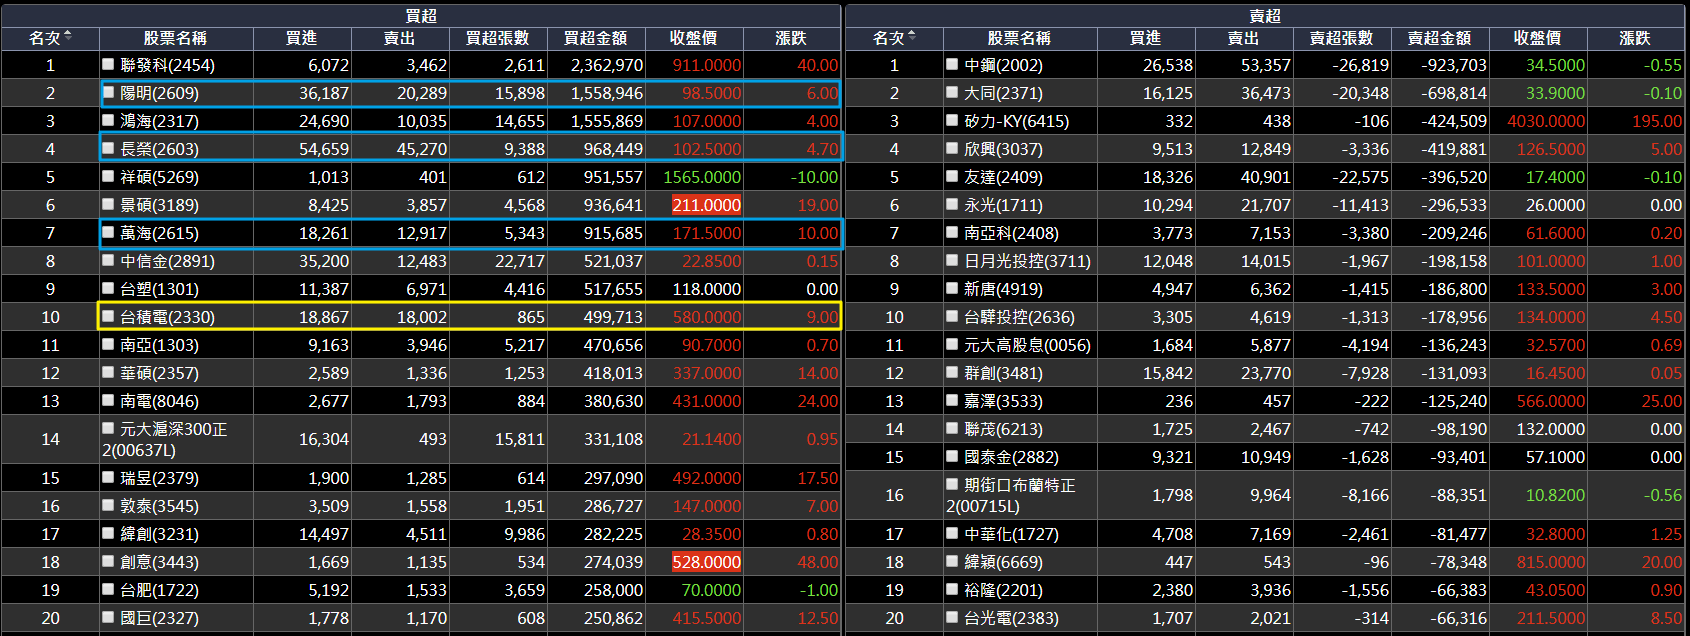
Task: Click closing price 4030.0000
Action: tap(1546, 121)
